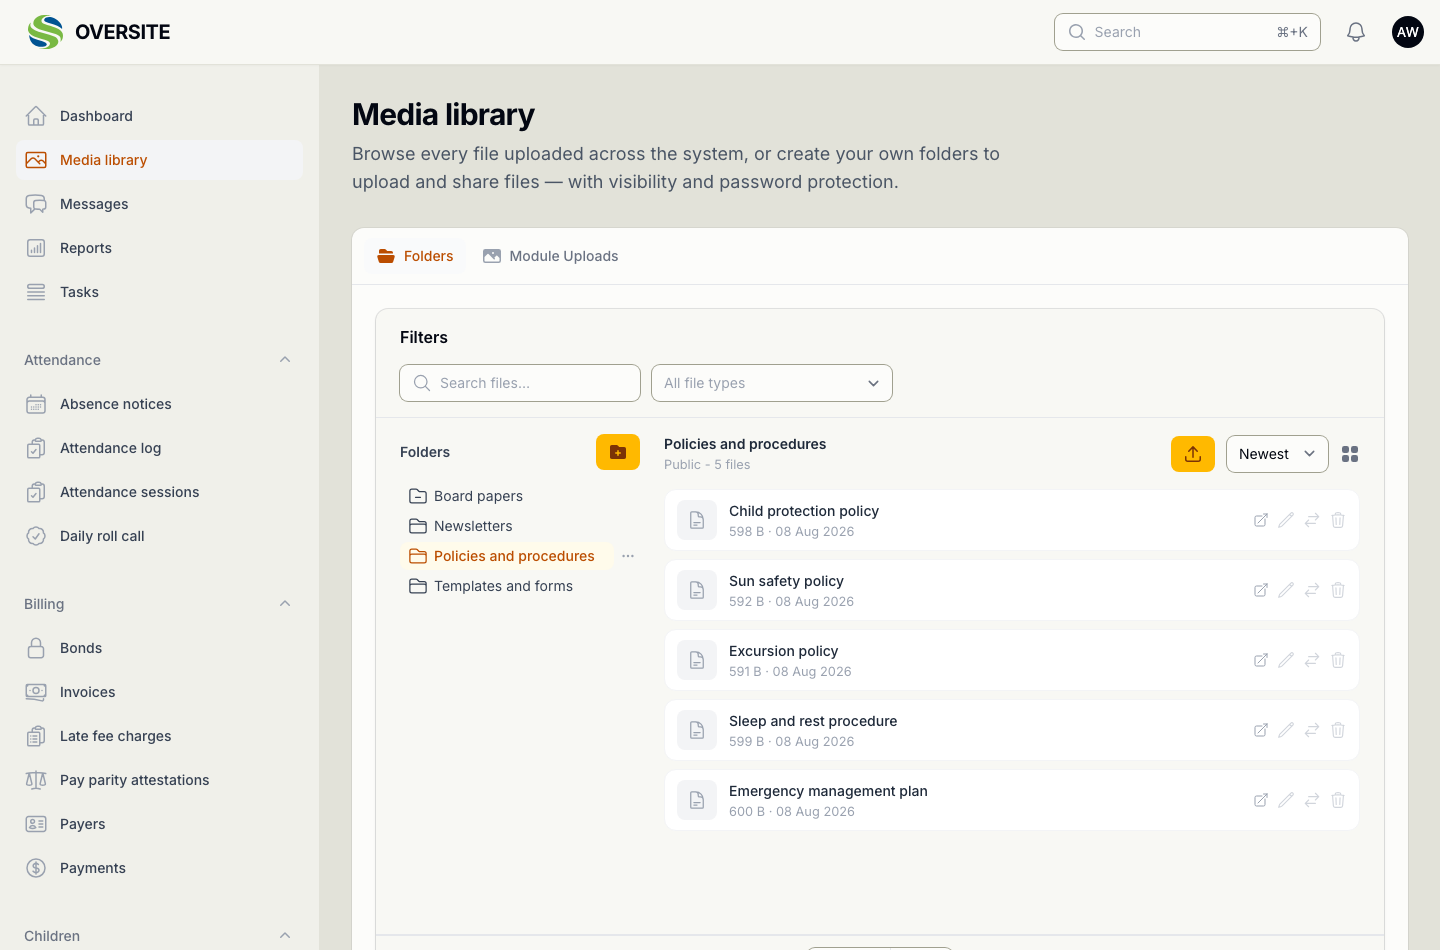Open Late fee charges page

pyautogui.click(x=160, y=736)
